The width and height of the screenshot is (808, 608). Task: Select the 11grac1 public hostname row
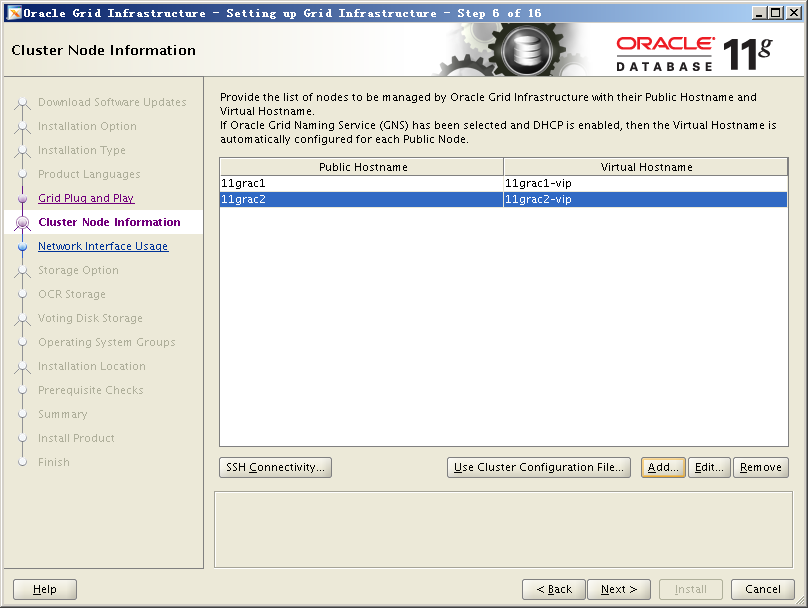tap(361, 184)
